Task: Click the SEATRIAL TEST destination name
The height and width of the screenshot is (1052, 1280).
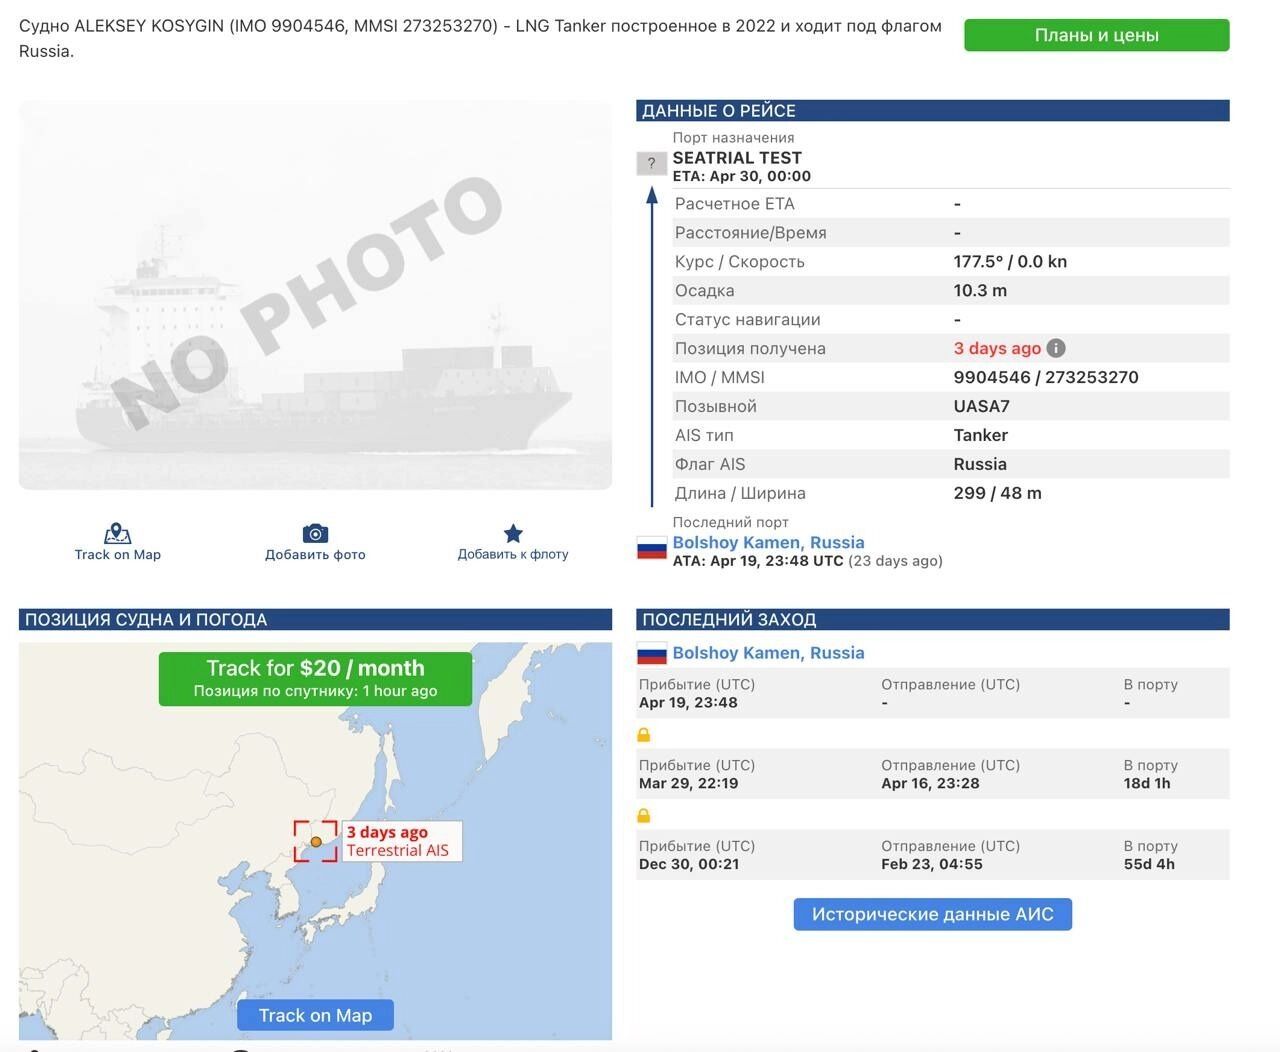Action: coord(737,158)
